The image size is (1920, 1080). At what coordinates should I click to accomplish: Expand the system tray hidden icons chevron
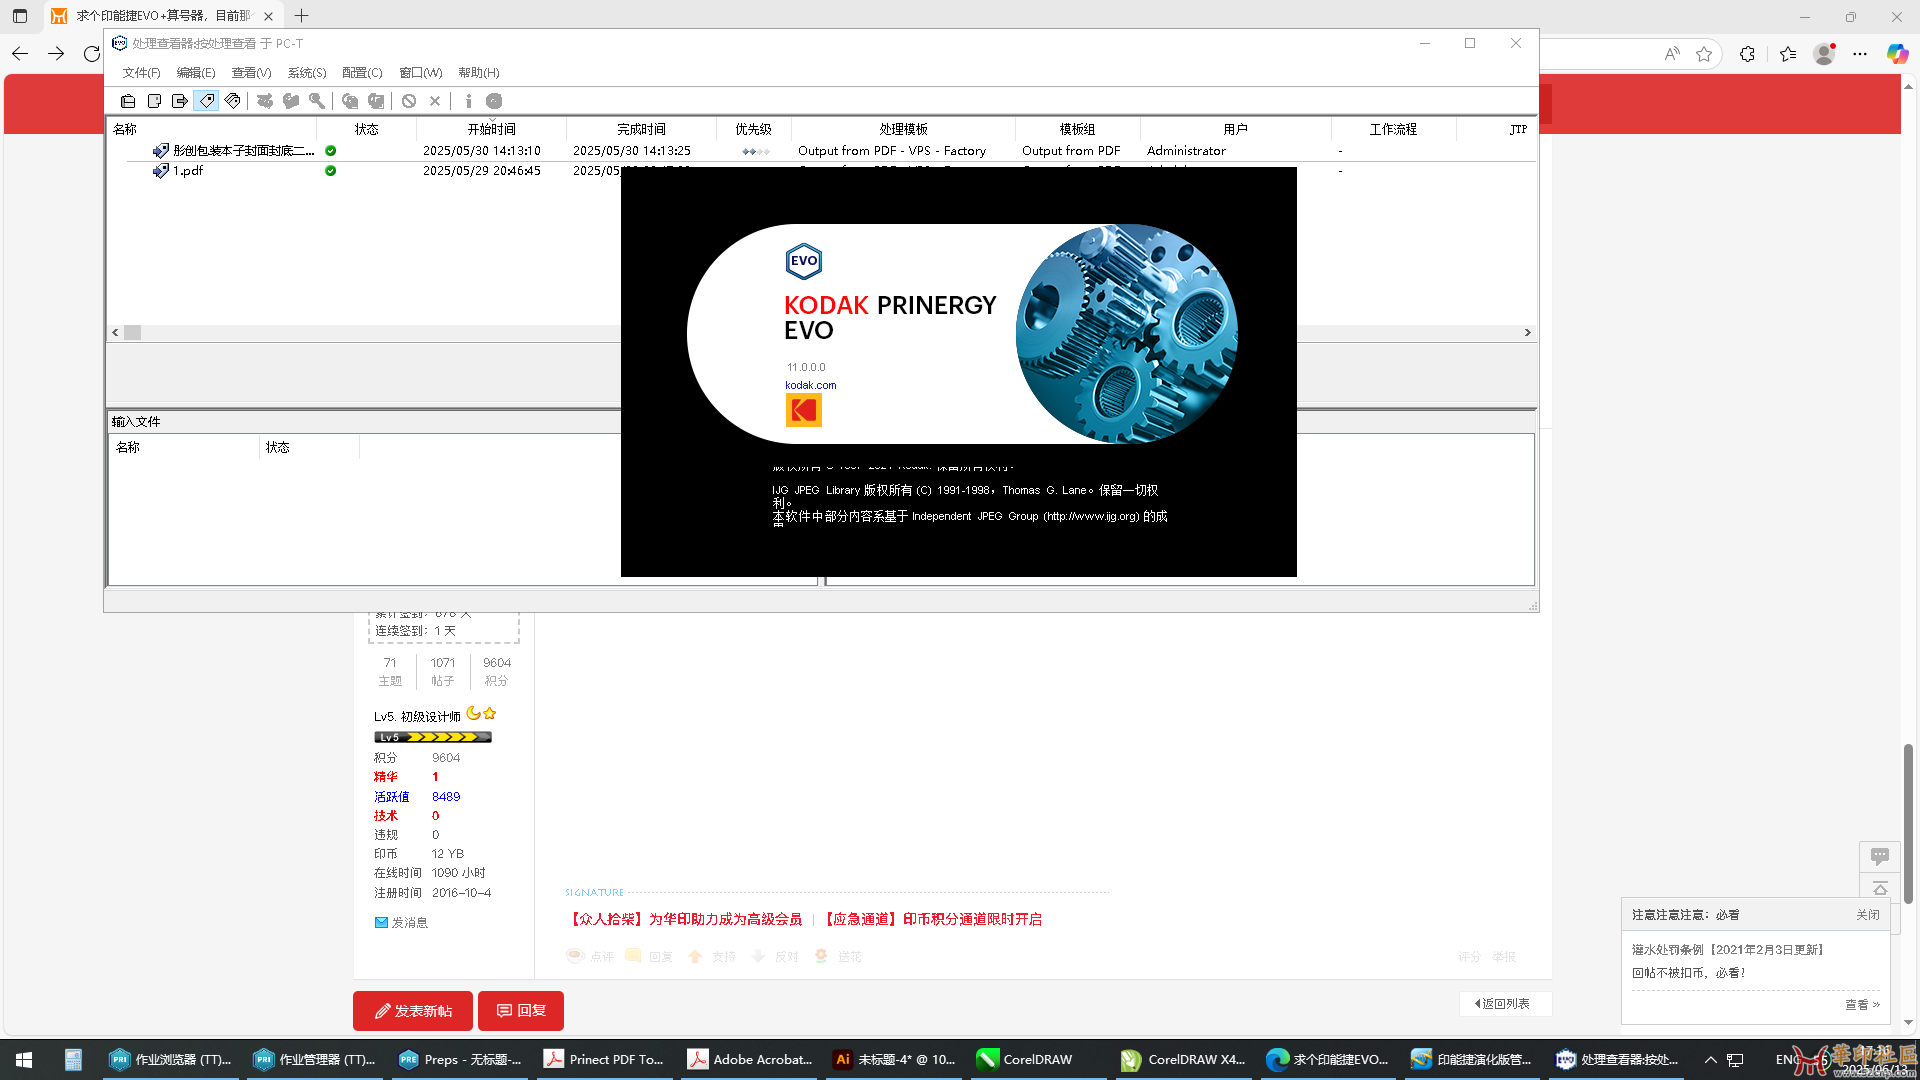coord(1711,1060)
